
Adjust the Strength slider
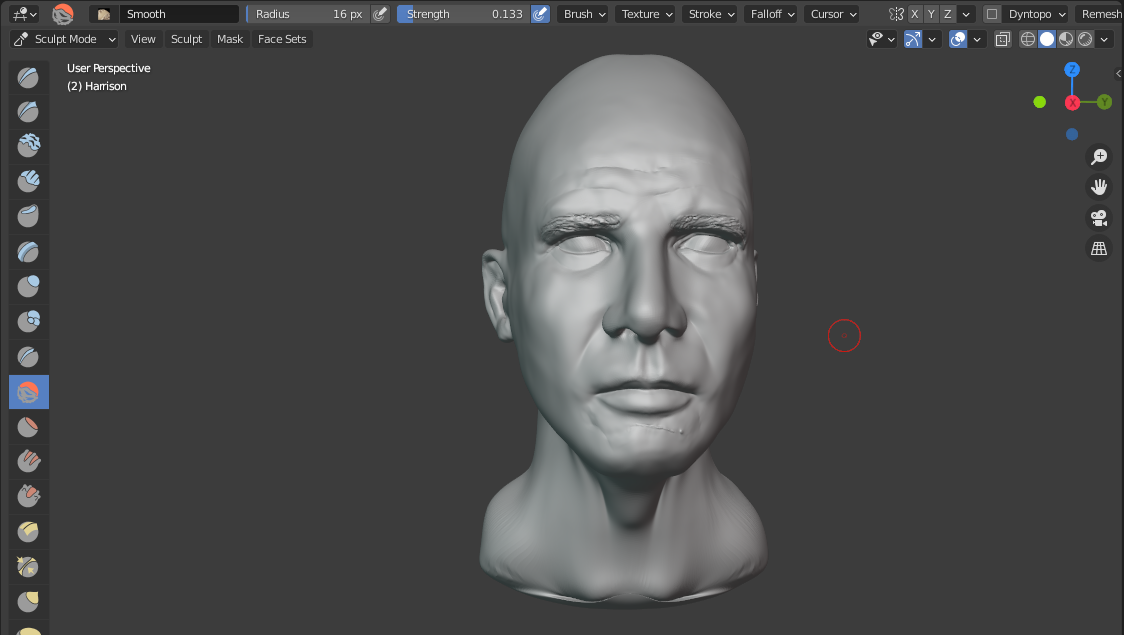(x=464, y=14)
